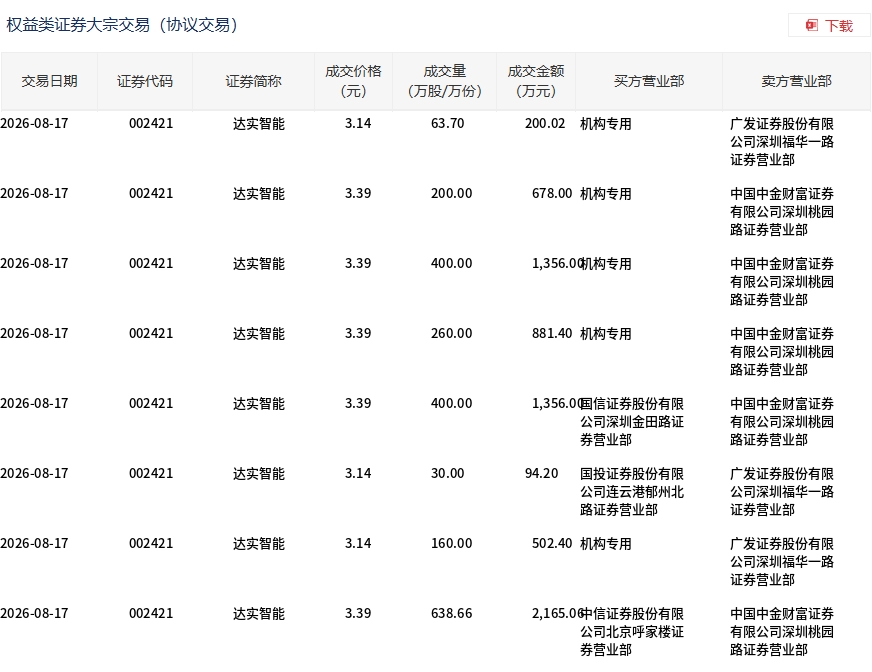Click price 3.14 in the 30.00 row
872x672 pixels.
coord(358,474)
